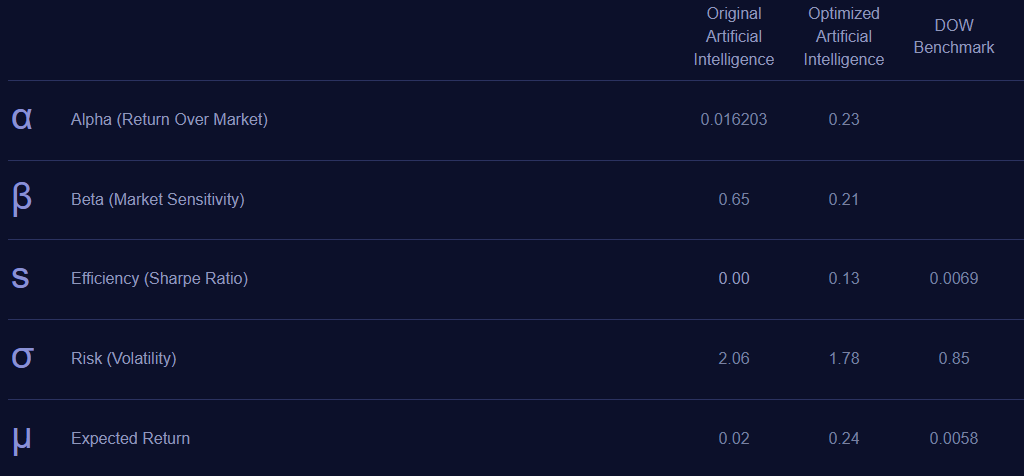
Task: Select the optimized beta value 0.21
Action: point(844,199)
